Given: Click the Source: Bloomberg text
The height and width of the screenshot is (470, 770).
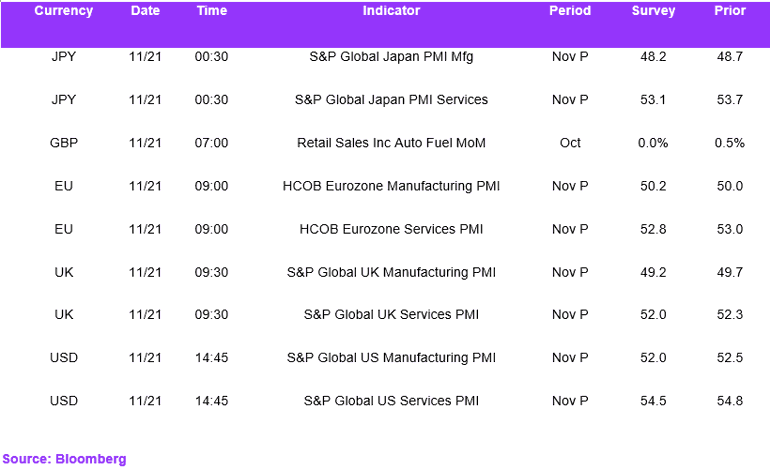Looking at the screenshot, I should point(64,459).
